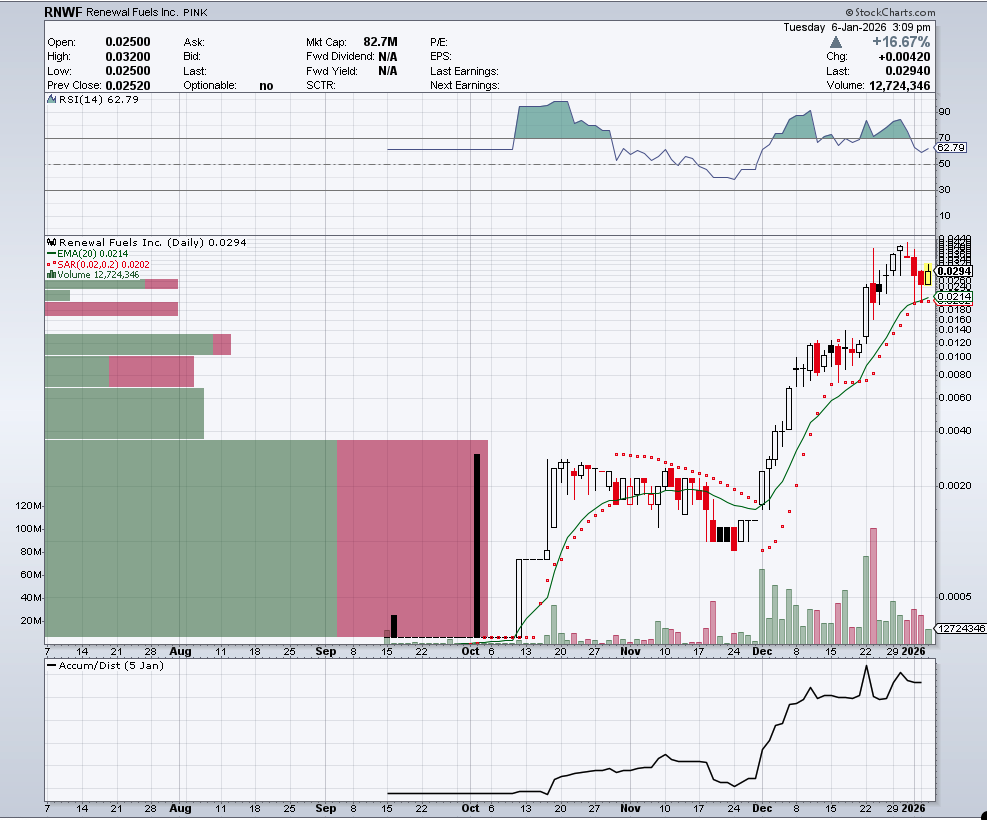987x820 pixels.
Task: Click the Nov label on the price chart date axis
Action: pyautogui.click(x=630, y=651)
